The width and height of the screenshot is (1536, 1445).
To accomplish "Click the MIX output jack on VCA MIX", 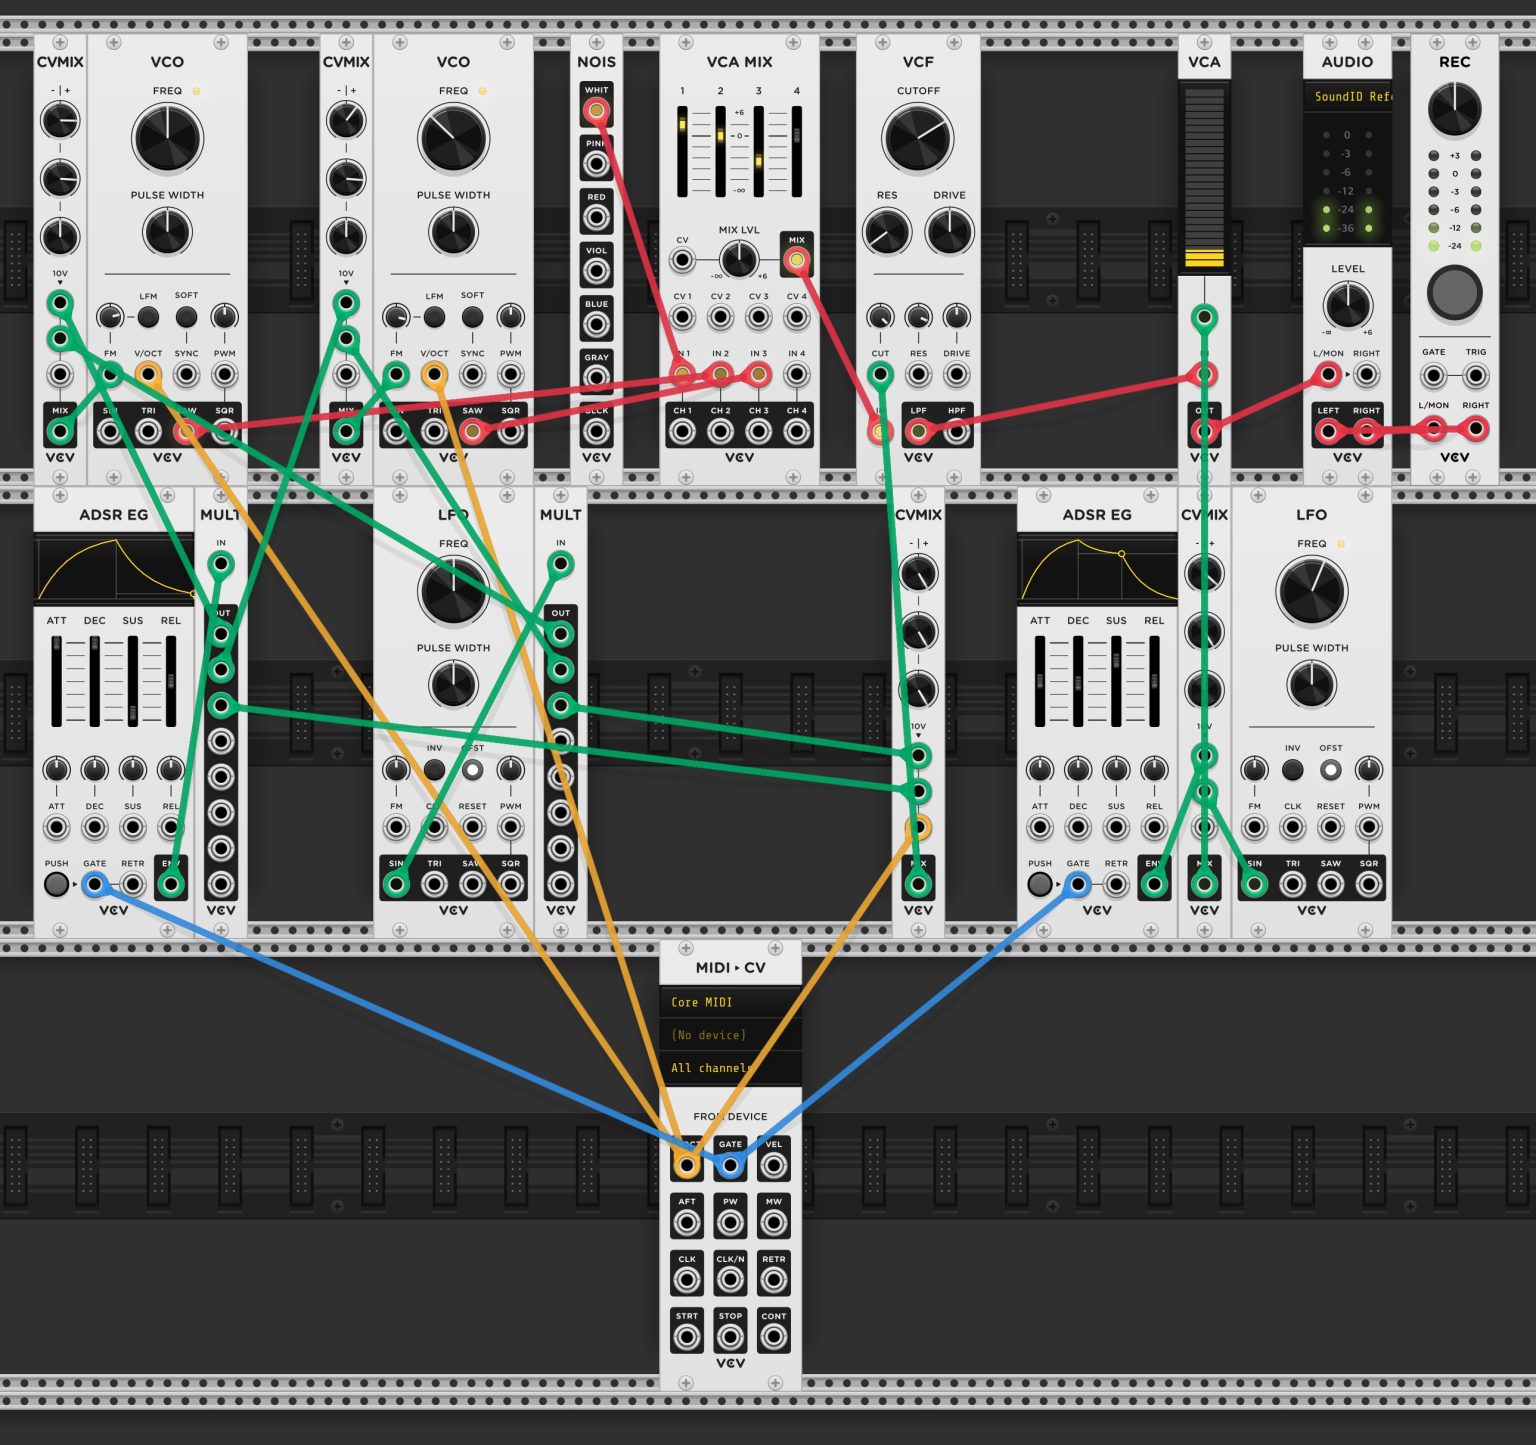I will pyautogui.click(x=796, y=260).
